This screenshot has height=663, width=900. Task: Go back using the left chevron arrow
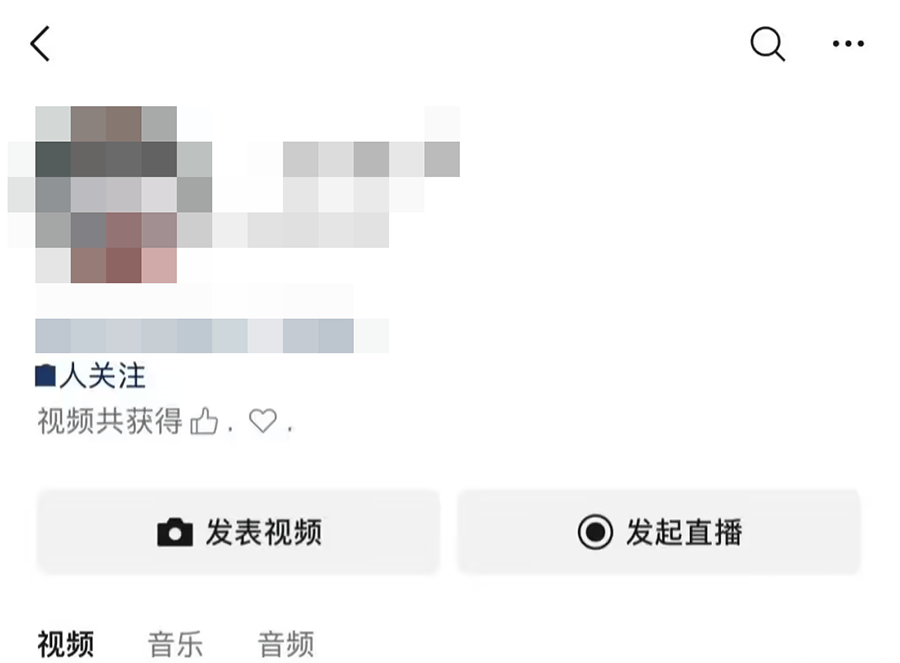click(40, 43)
